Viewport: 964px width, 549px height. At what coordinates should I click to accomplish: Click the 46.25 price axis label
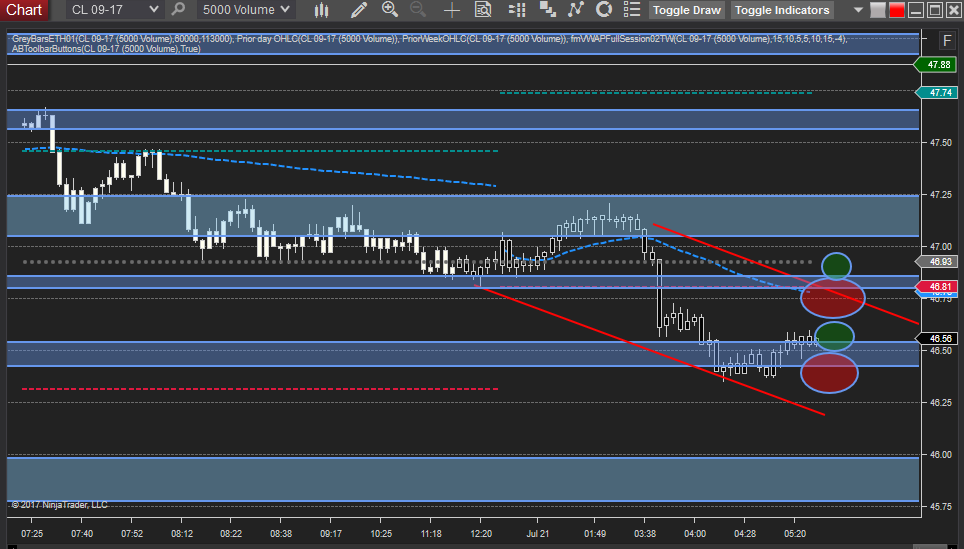[x=941, y=403]
